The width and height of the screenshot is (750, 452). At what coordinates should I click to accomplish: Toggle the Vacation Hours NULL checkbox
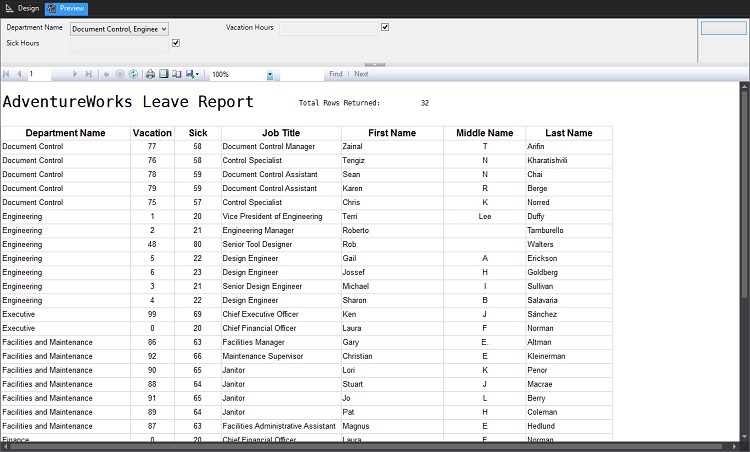point(385,28)
